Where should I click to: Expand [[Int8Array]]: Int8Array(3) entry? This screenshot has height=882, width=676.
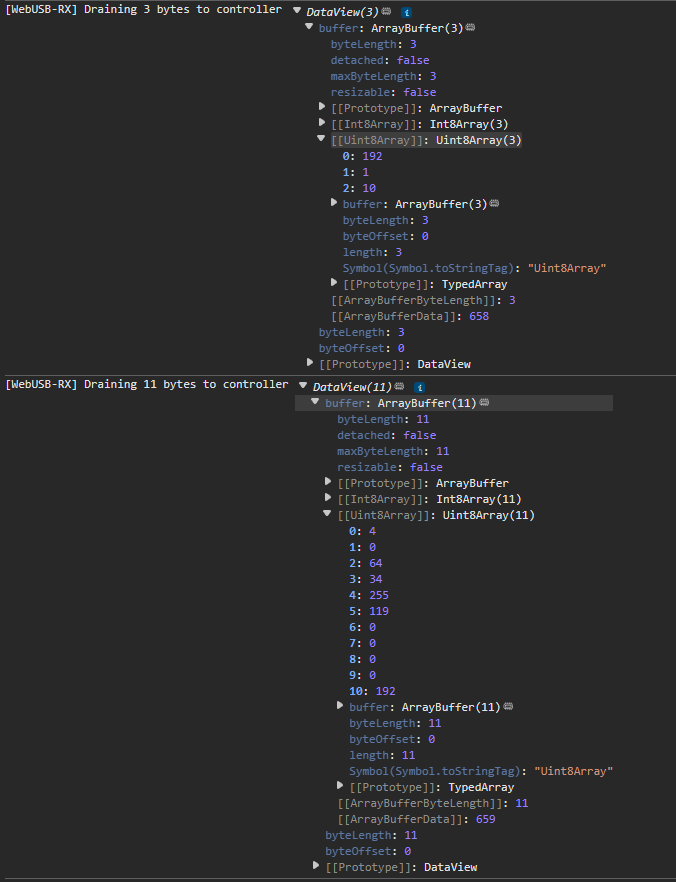[x=323, y=123]
